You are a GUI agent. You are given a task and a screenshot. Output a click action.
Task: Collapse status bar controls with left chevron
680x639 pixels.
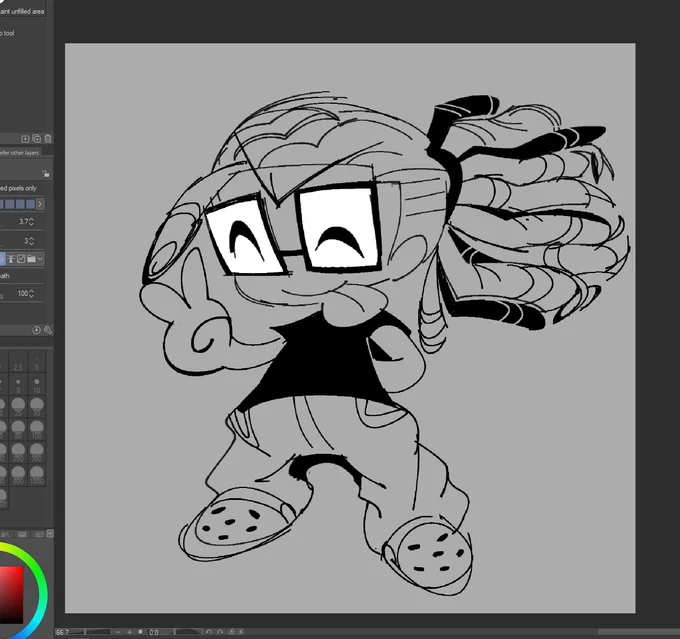pyautogui.click(x=241, y=632)
